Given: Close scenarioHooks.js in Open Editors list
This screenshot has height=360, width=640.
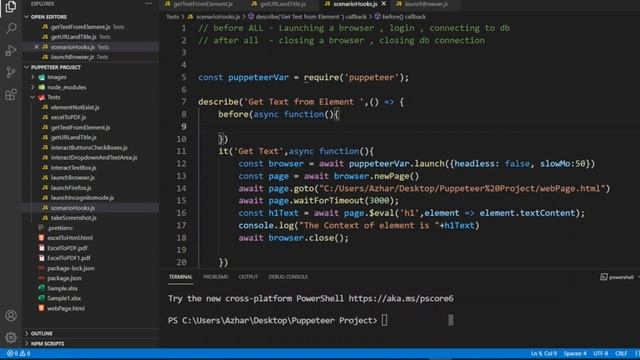Looking at the screenshot, I should tap(36, 47).
